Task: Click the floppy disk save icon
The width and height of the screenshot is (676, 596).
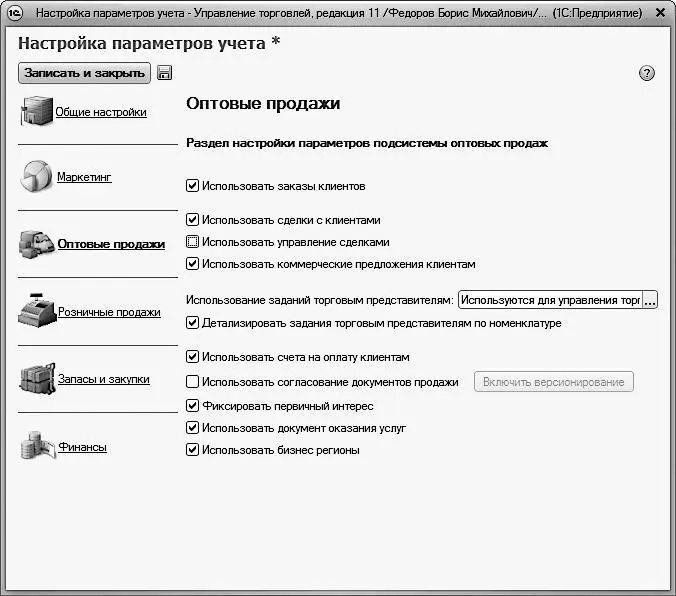Action: point(165,73)
